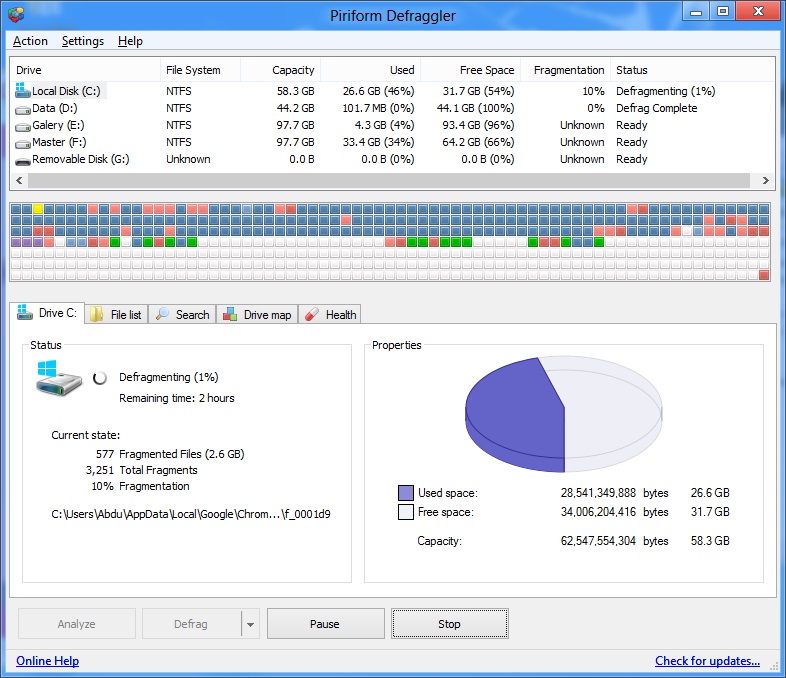Open the Action menu

click(31, 41)
